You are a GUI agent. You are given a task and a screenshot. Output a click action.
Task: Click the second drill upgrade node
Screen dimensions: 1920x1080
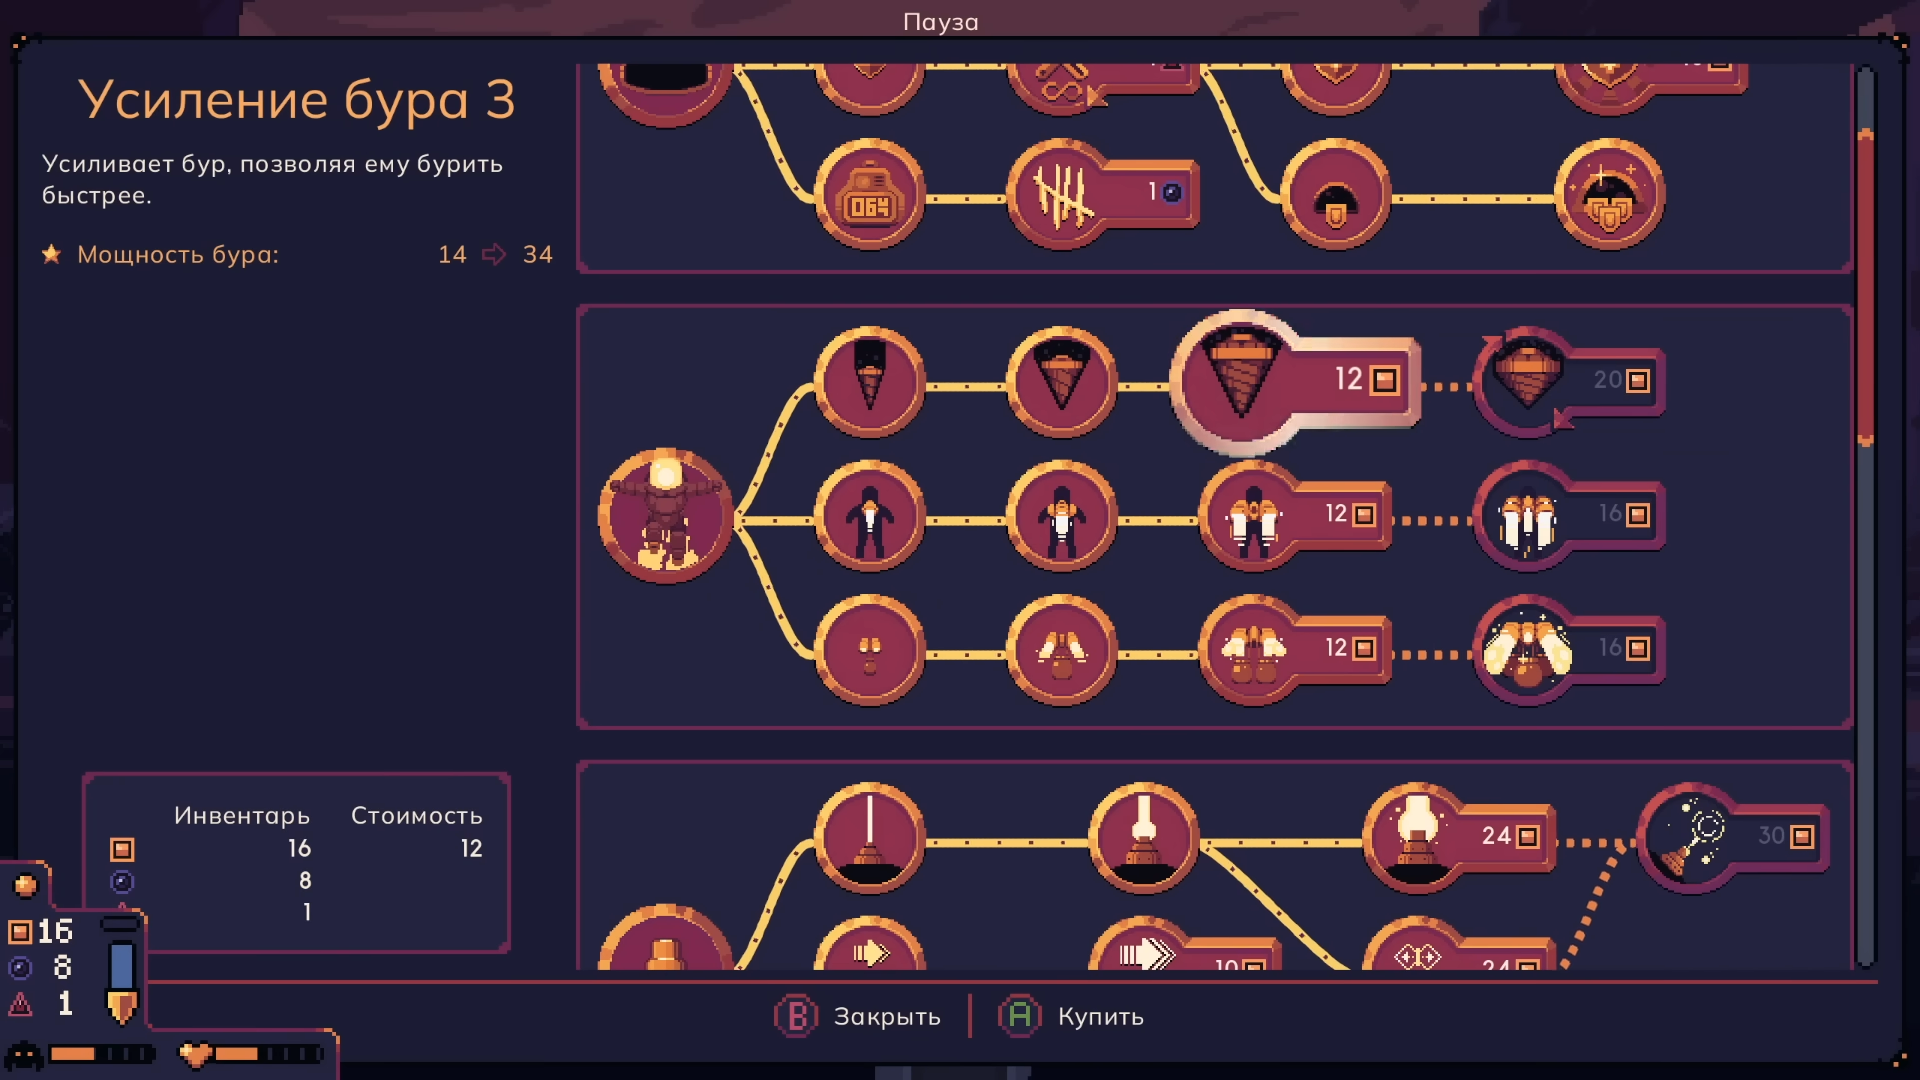click(1061, 381)
